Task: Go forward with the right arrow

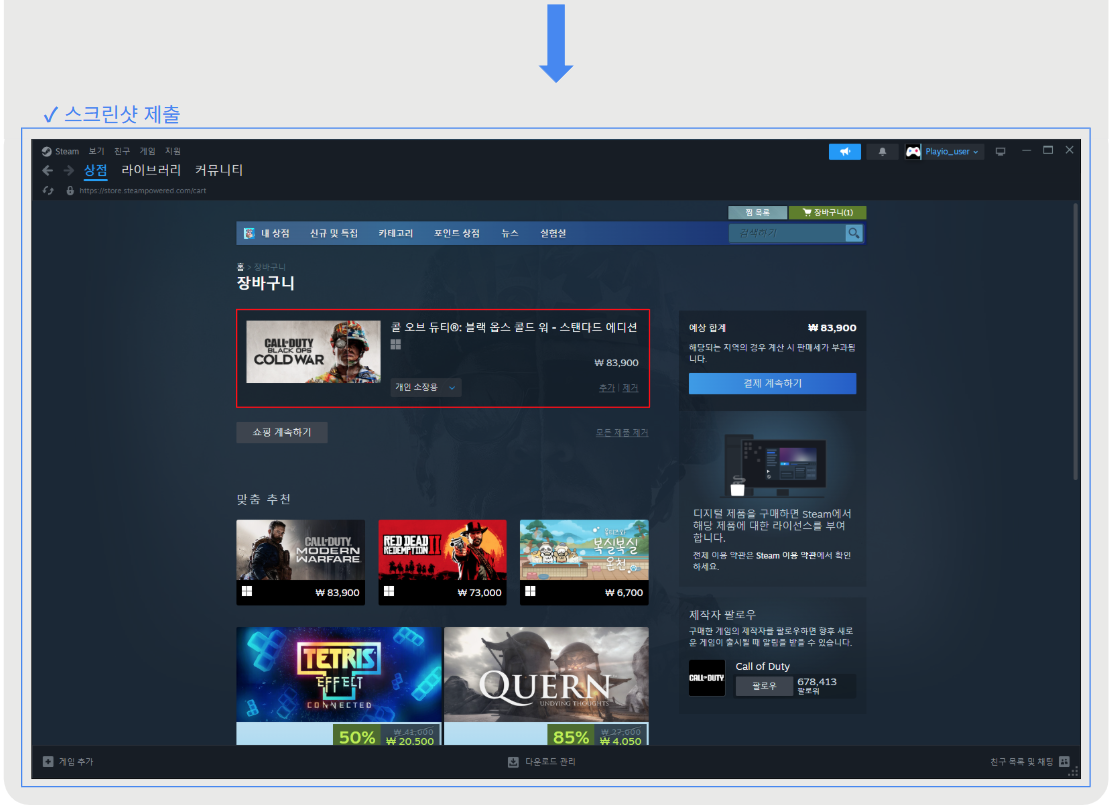Action: point(68,170)
